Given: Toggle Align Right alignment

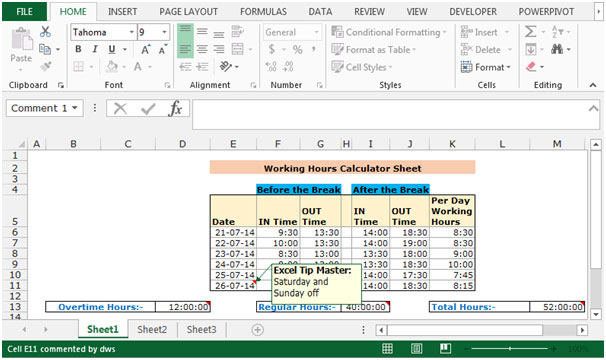Looking at the screenshot, I should point(219,49).
